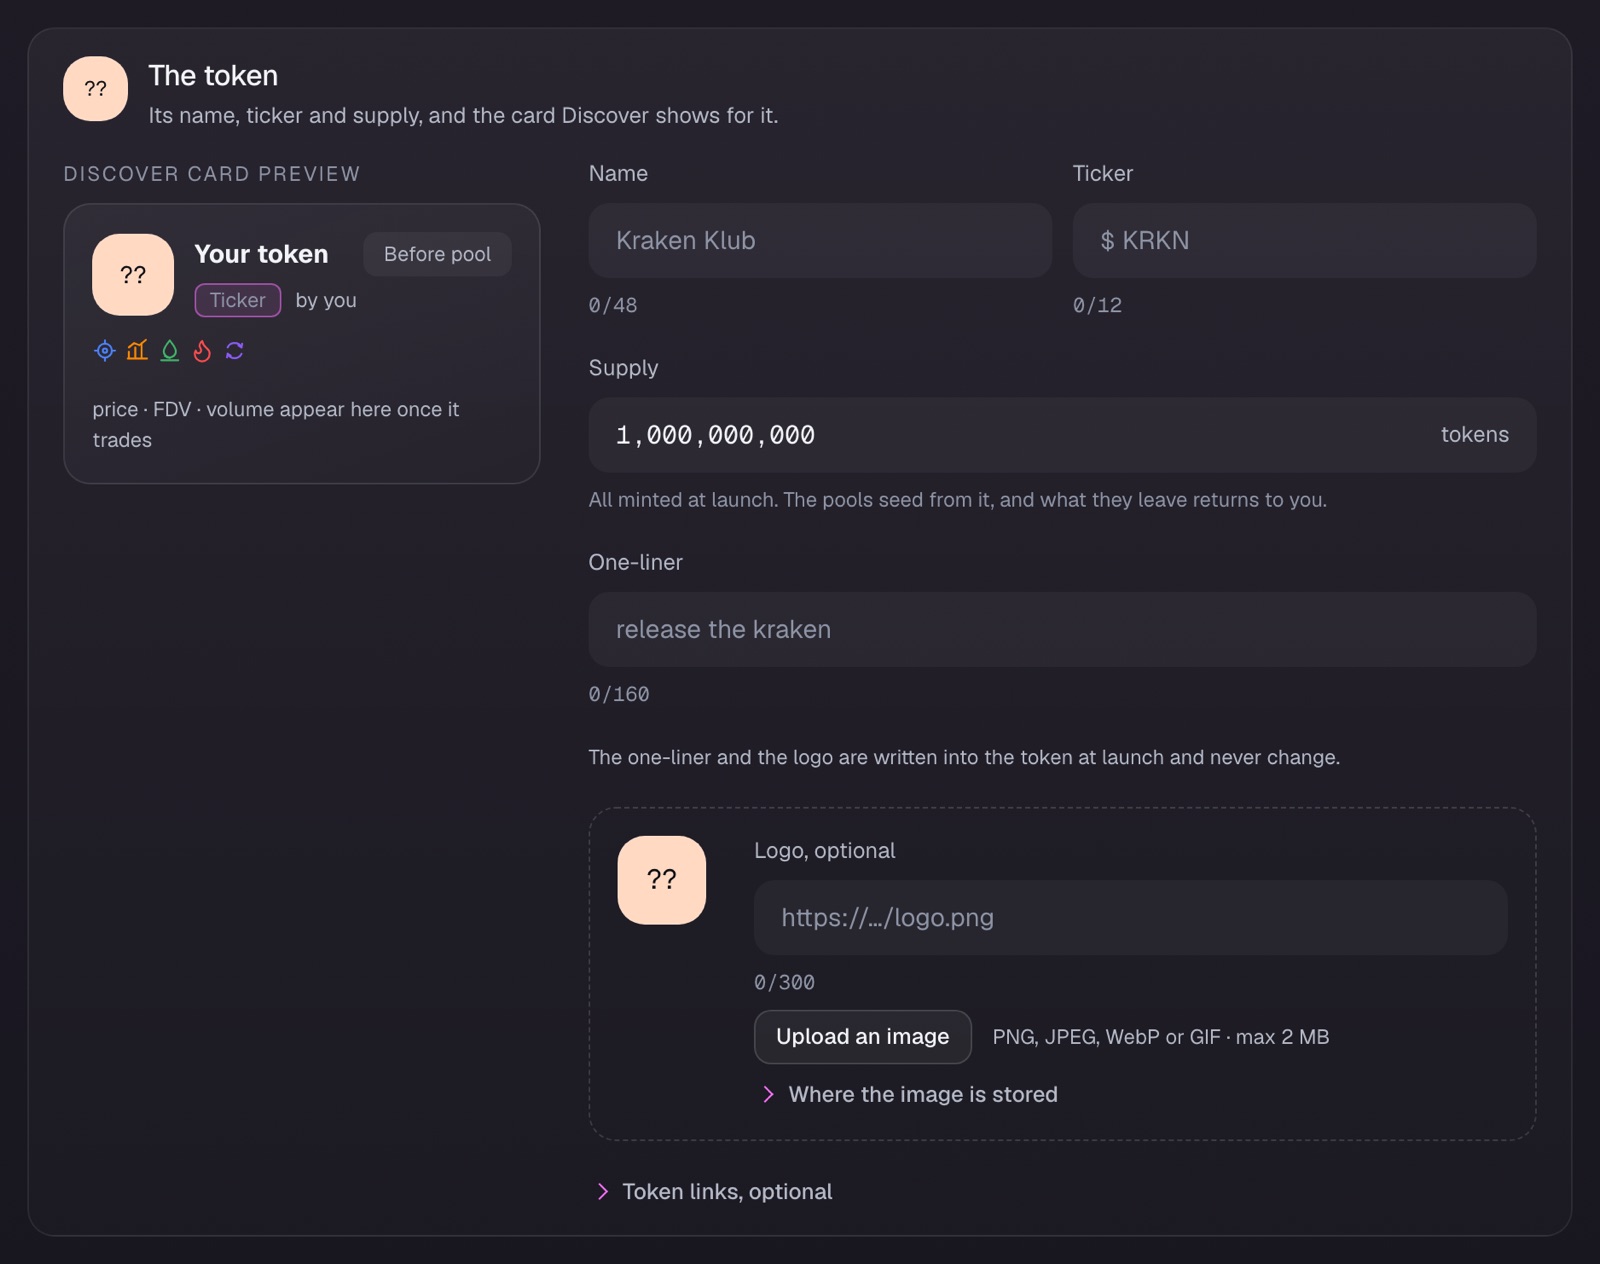The height and width of the screenshot is (1264, 1600).
Task: Click The token heading
Action: point(213,76)
